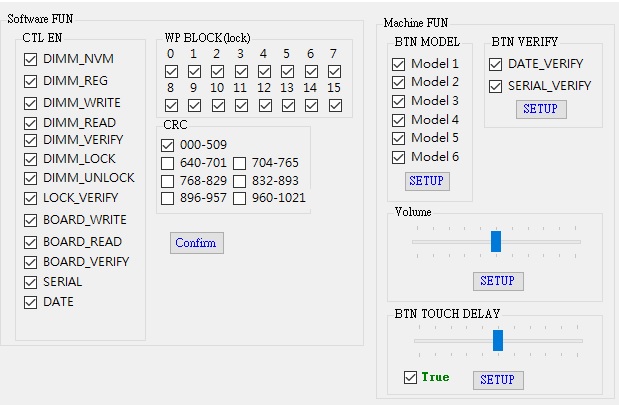
Task: Uncheck the SERIAL checkbox in CTL EN
Action: click(x=31, y=282)
